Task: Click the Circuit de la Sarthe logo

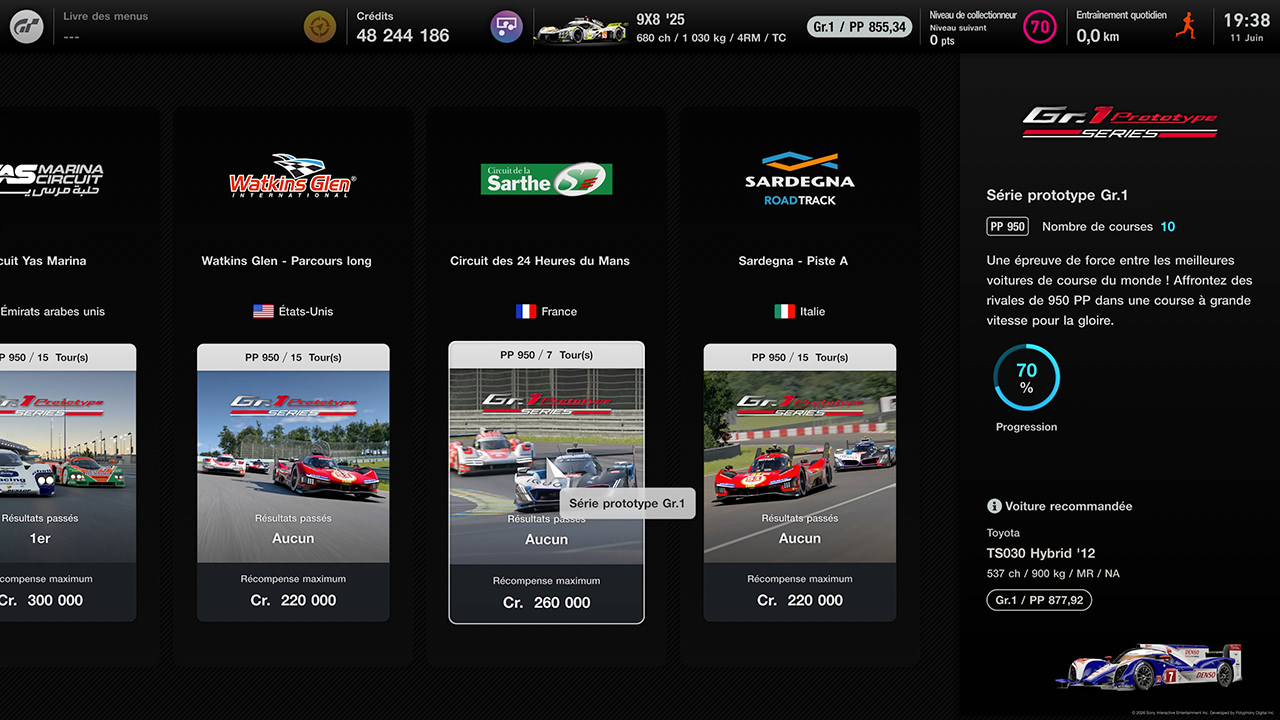Action: (x=546, y=179)
